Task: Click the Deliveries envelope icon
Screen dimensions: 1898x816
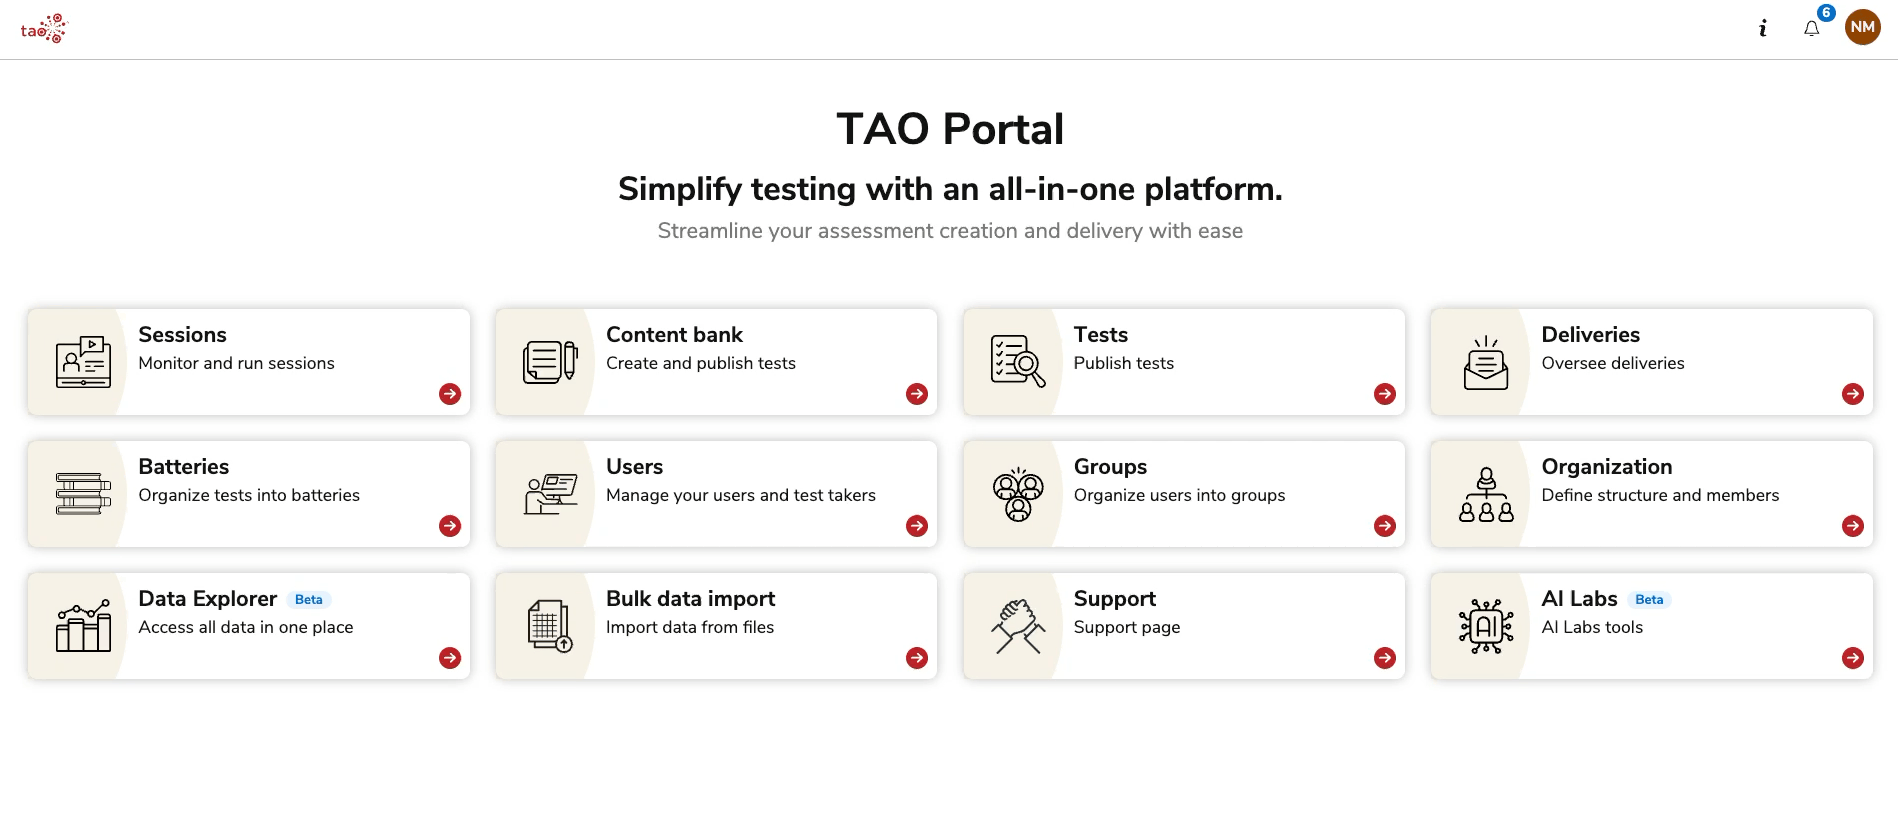Action: 1486,363
